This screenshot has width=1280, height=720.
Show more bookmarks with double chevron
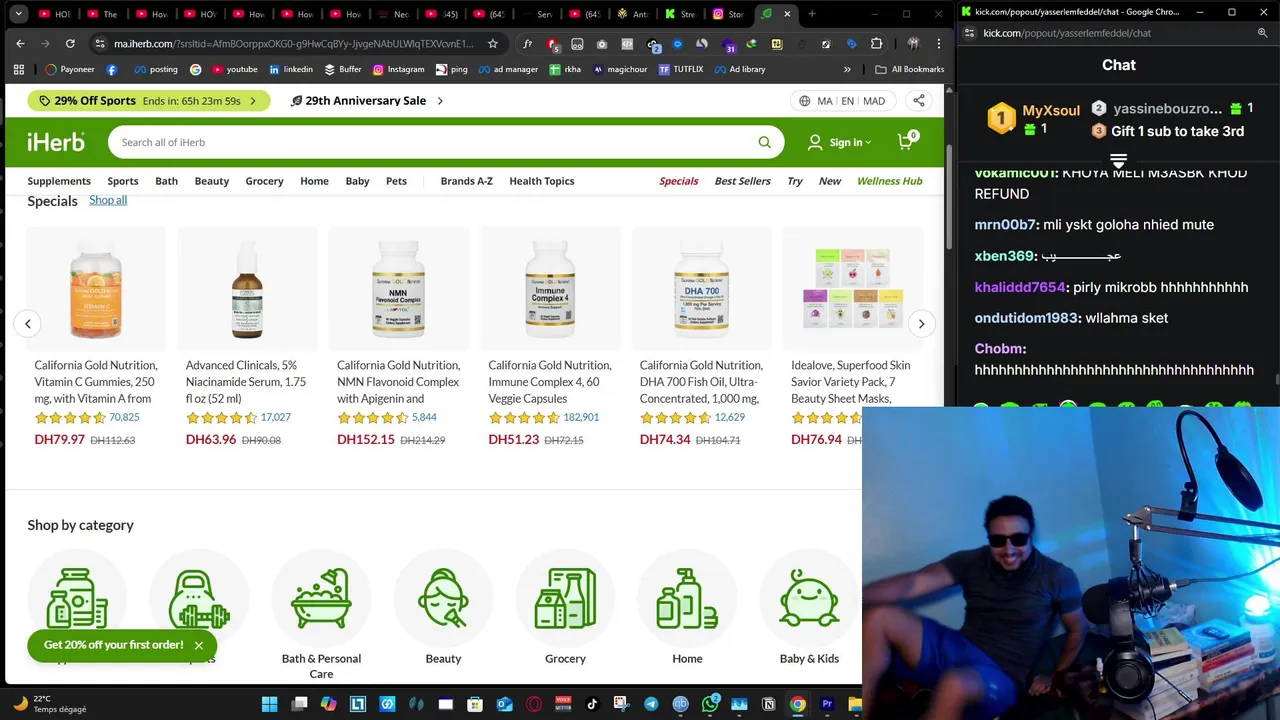point(847,69)
